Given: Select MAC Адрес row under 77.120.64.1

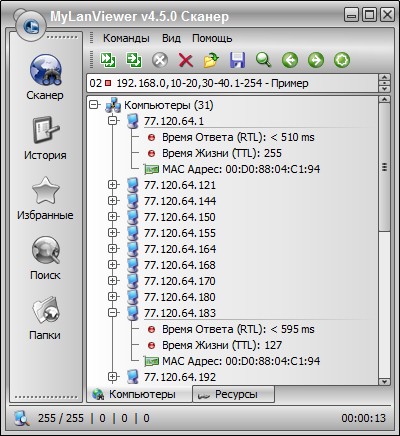Looking at the screenshot, I should [241, 169].
